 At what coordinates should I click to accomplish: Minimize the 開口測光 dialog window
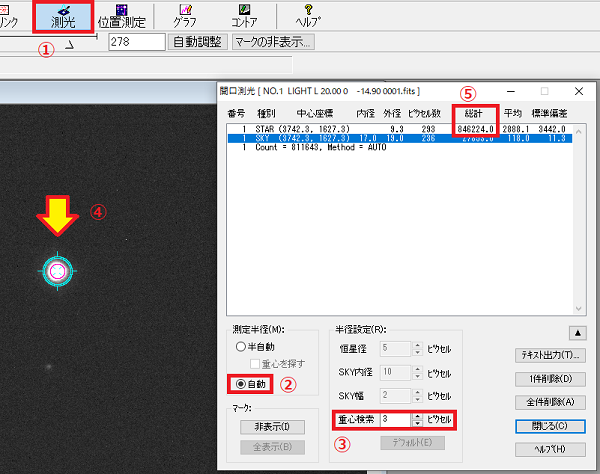[511, 91]
